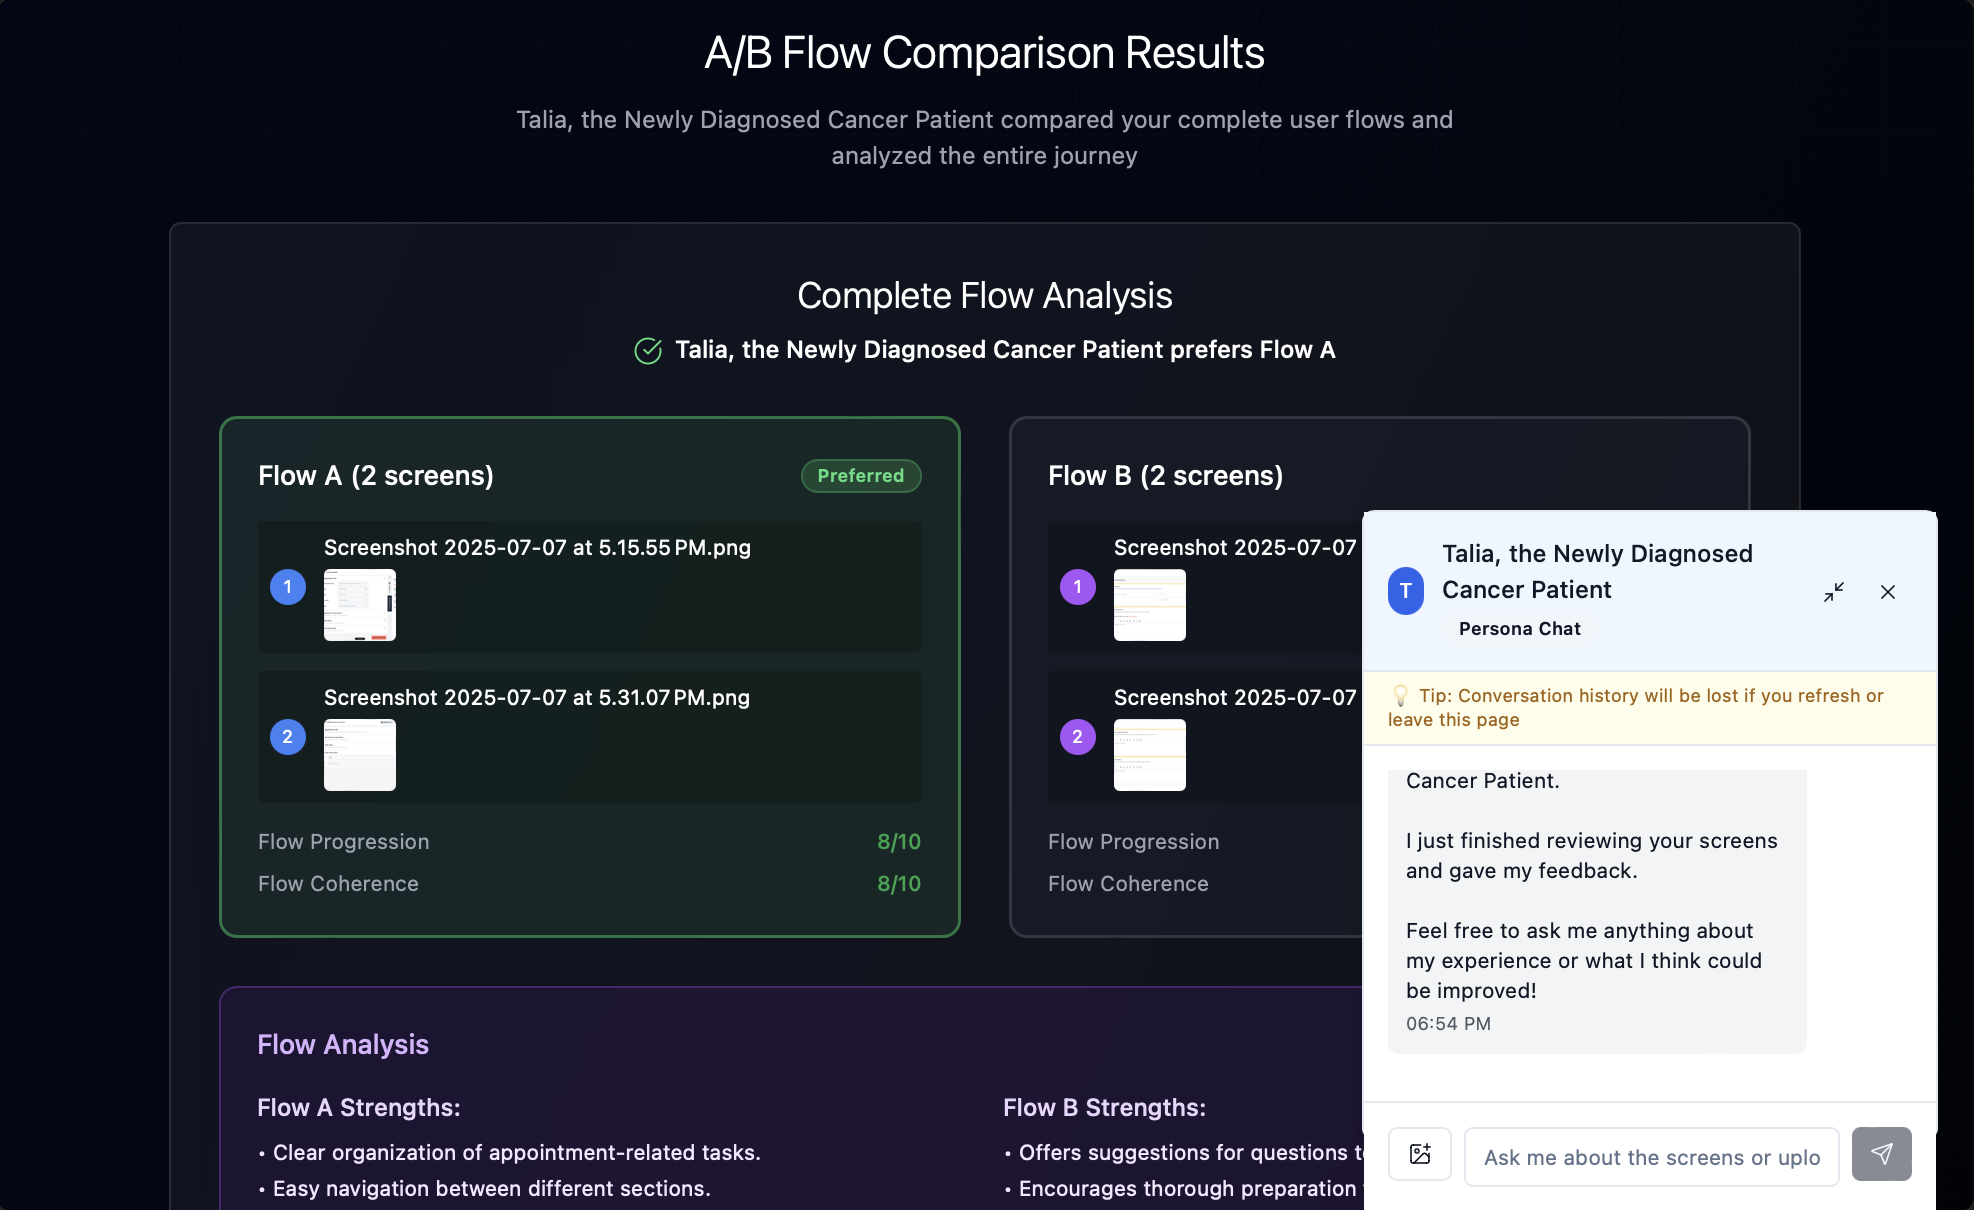Focus the 'Ask me about the screens' input
This screenshot has width=1974, height=1210.
tap(1651, 1157)
